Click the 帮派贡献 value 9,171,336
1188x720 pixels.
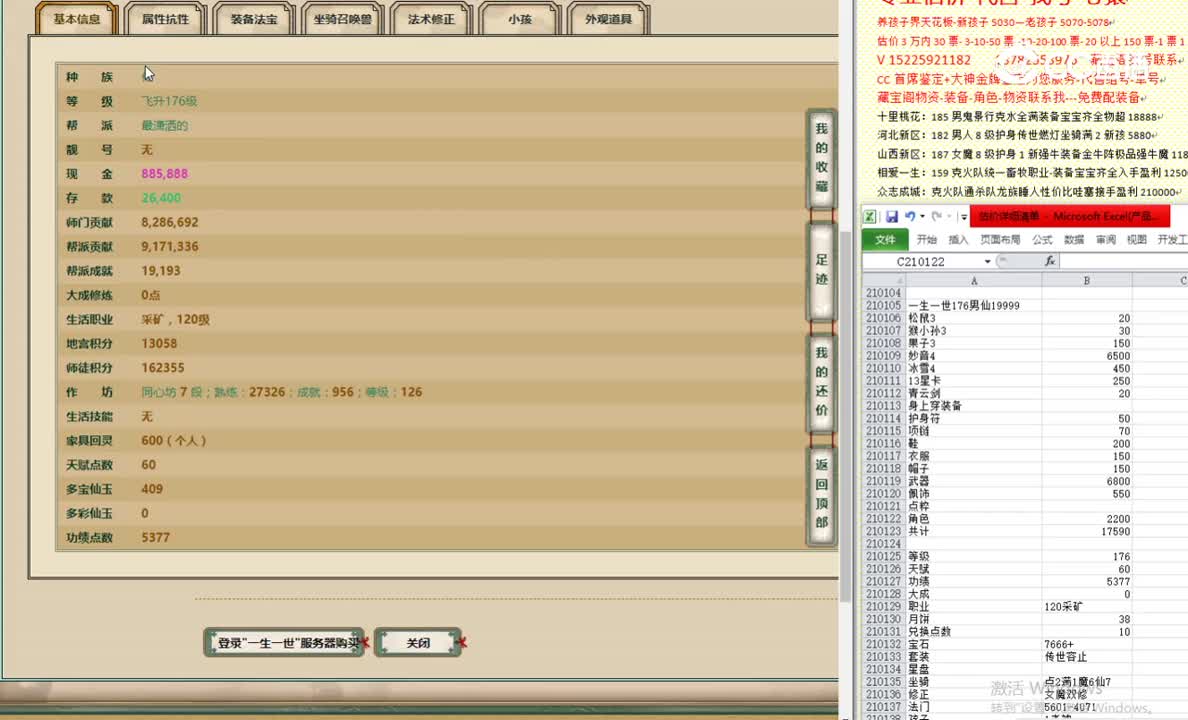click(x=170, y=246)
